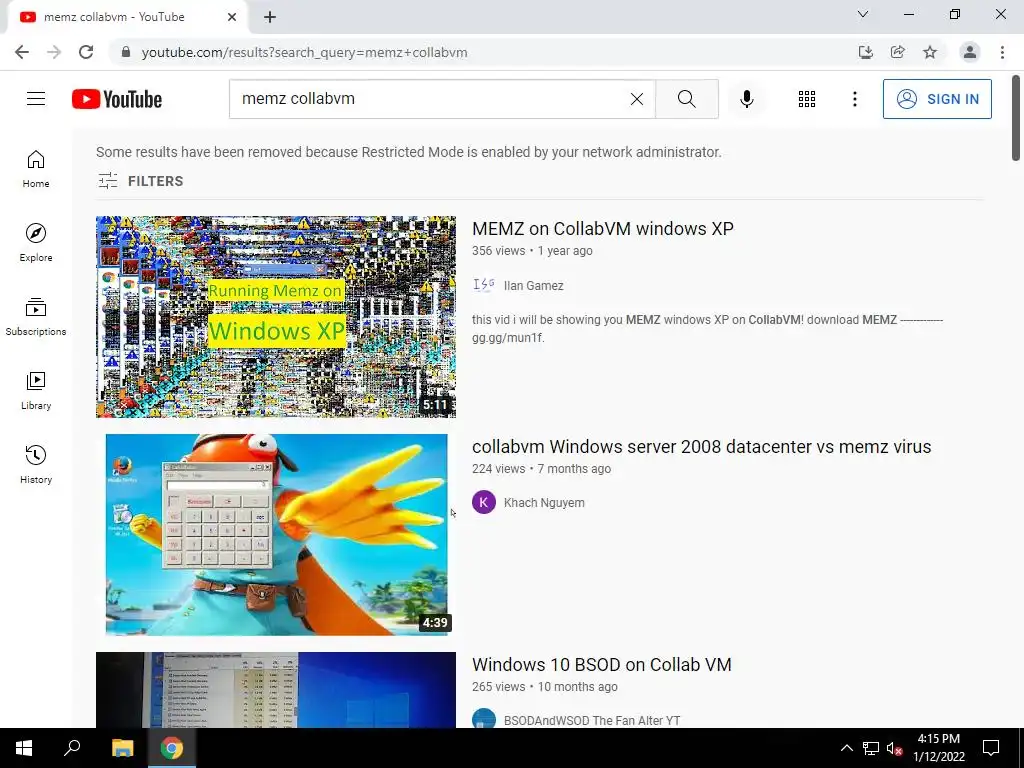Viewport: 1024px width, 768px height.
Task: Click the Chrome taskbar icon
Action: point(172,748)
